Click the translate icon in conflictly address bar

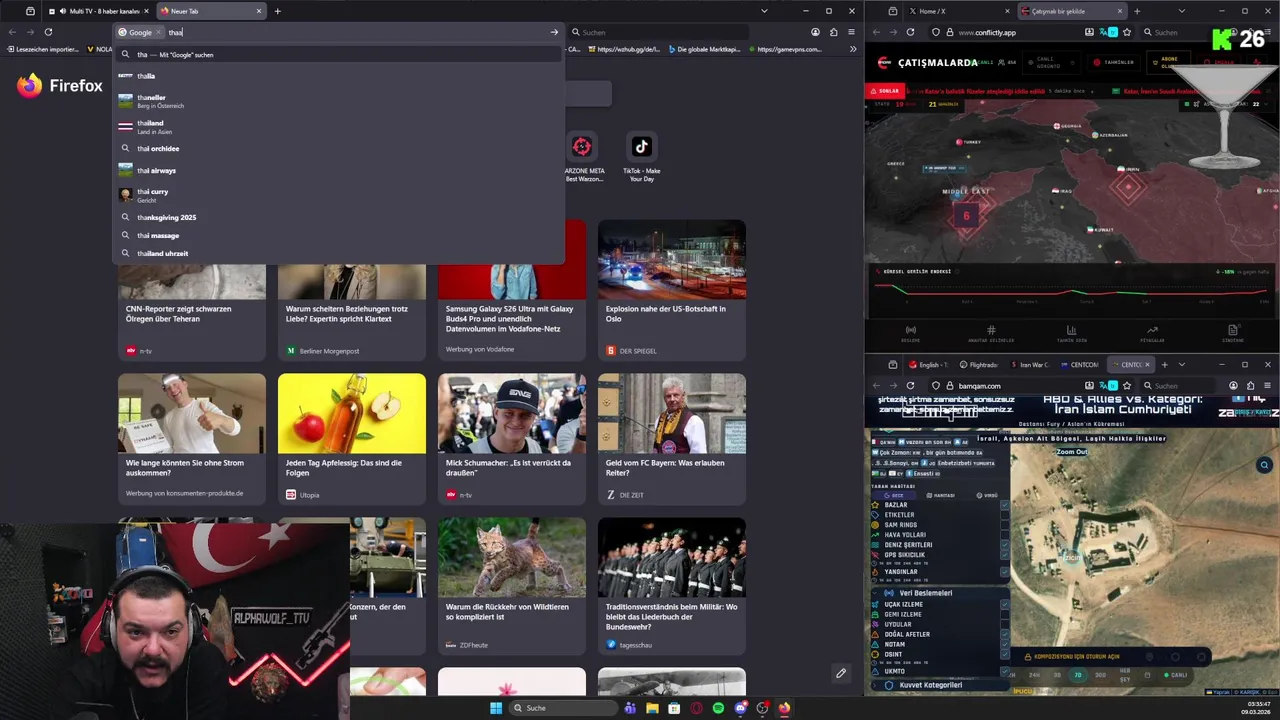tap(1109, 32)
